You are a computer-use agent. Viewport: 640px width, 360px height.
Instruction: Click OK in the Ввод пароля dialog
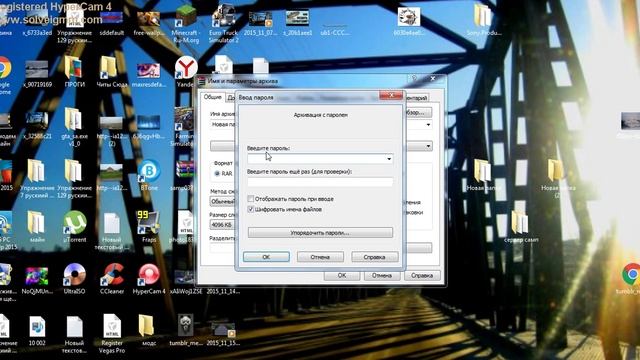[266, 257]
